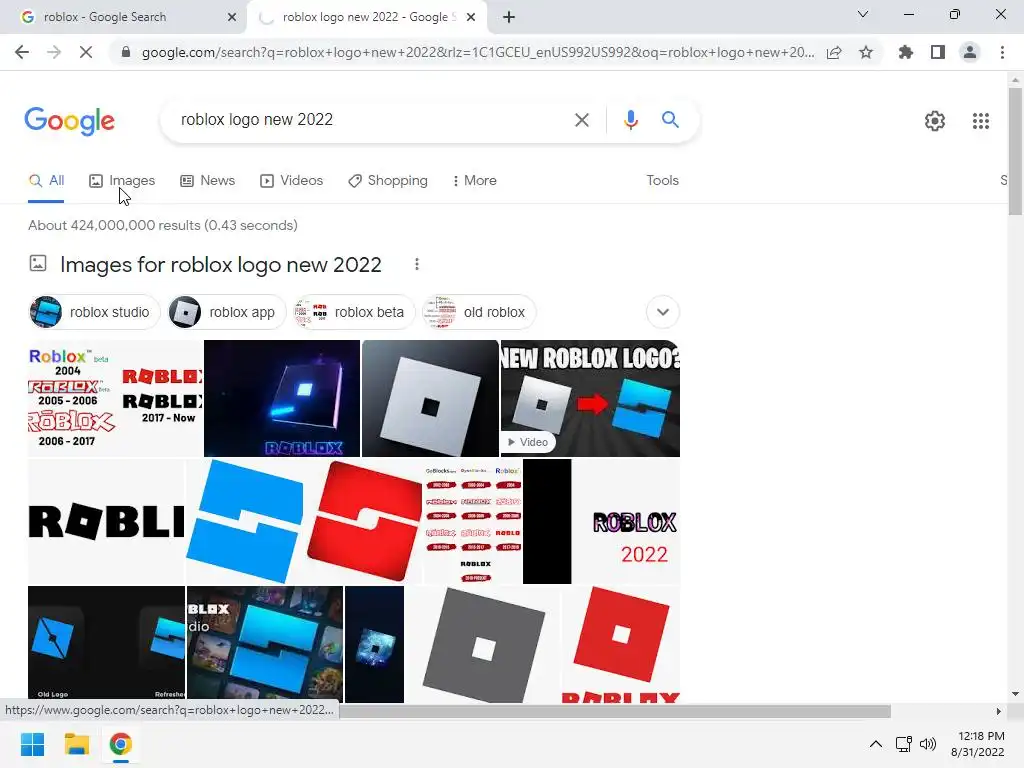Switch to the Images tab

click(x=122, y=180)
